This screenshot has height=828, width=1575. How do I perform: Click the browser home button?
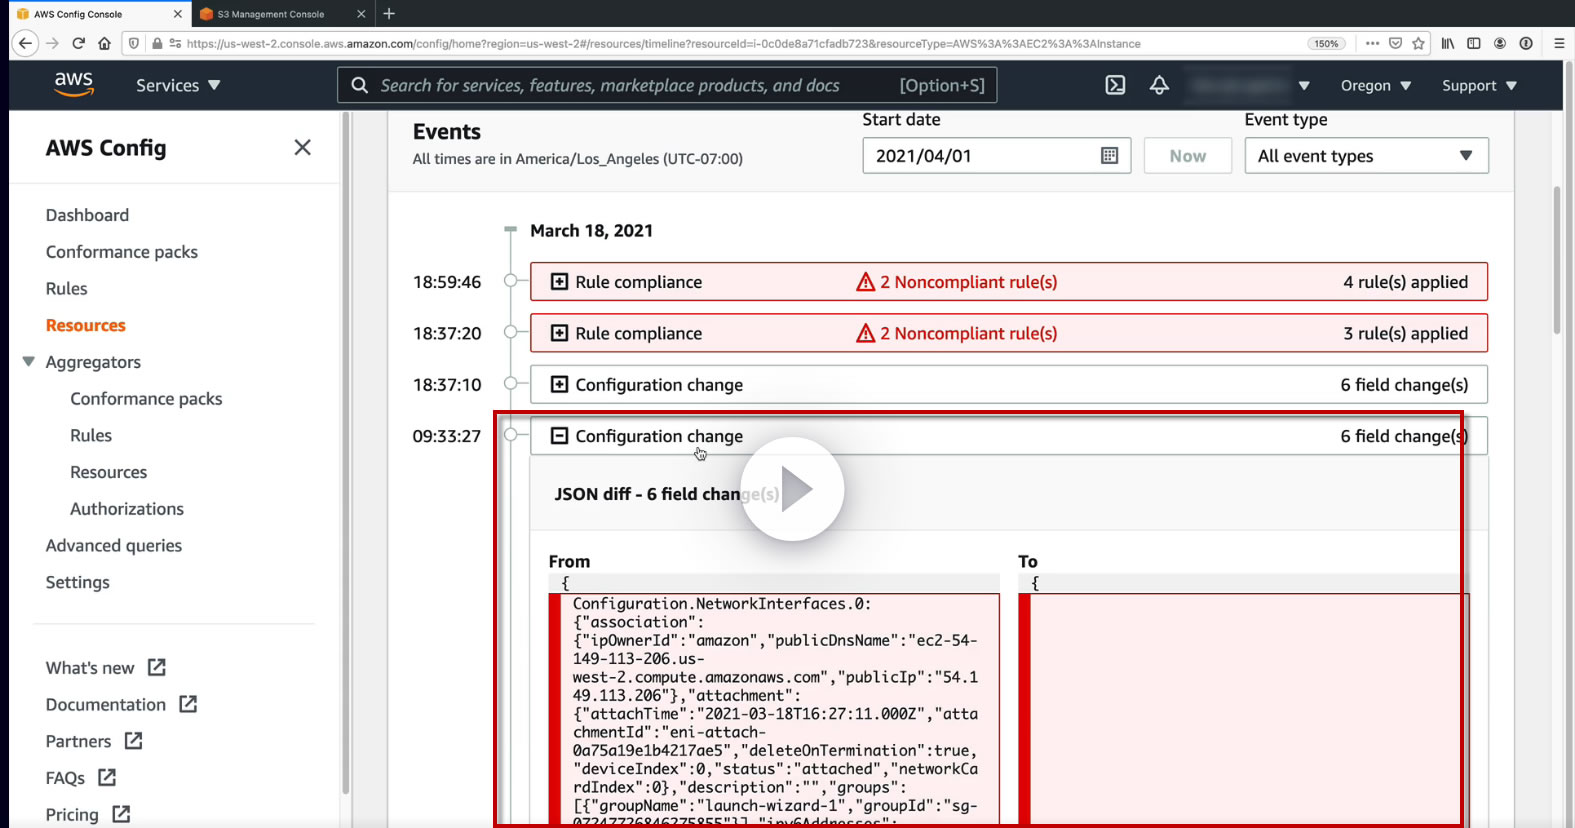[104, 43]
